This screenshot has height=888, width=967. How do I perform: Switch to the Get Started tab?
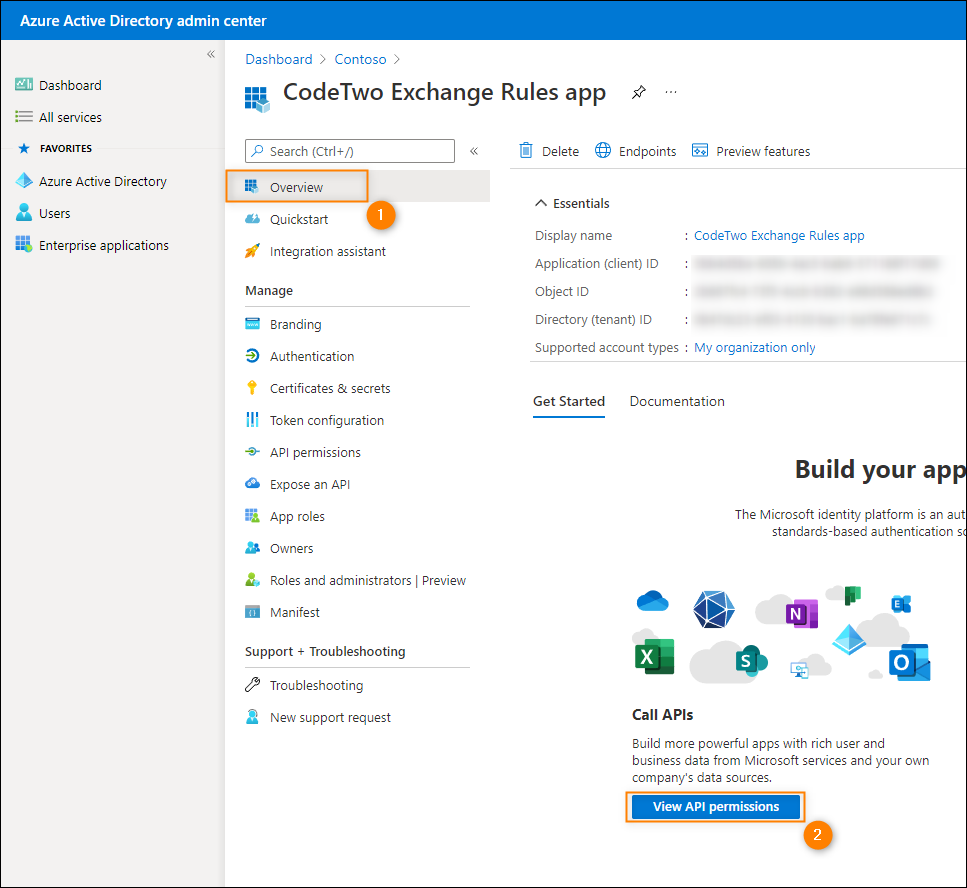click(569, 401)
